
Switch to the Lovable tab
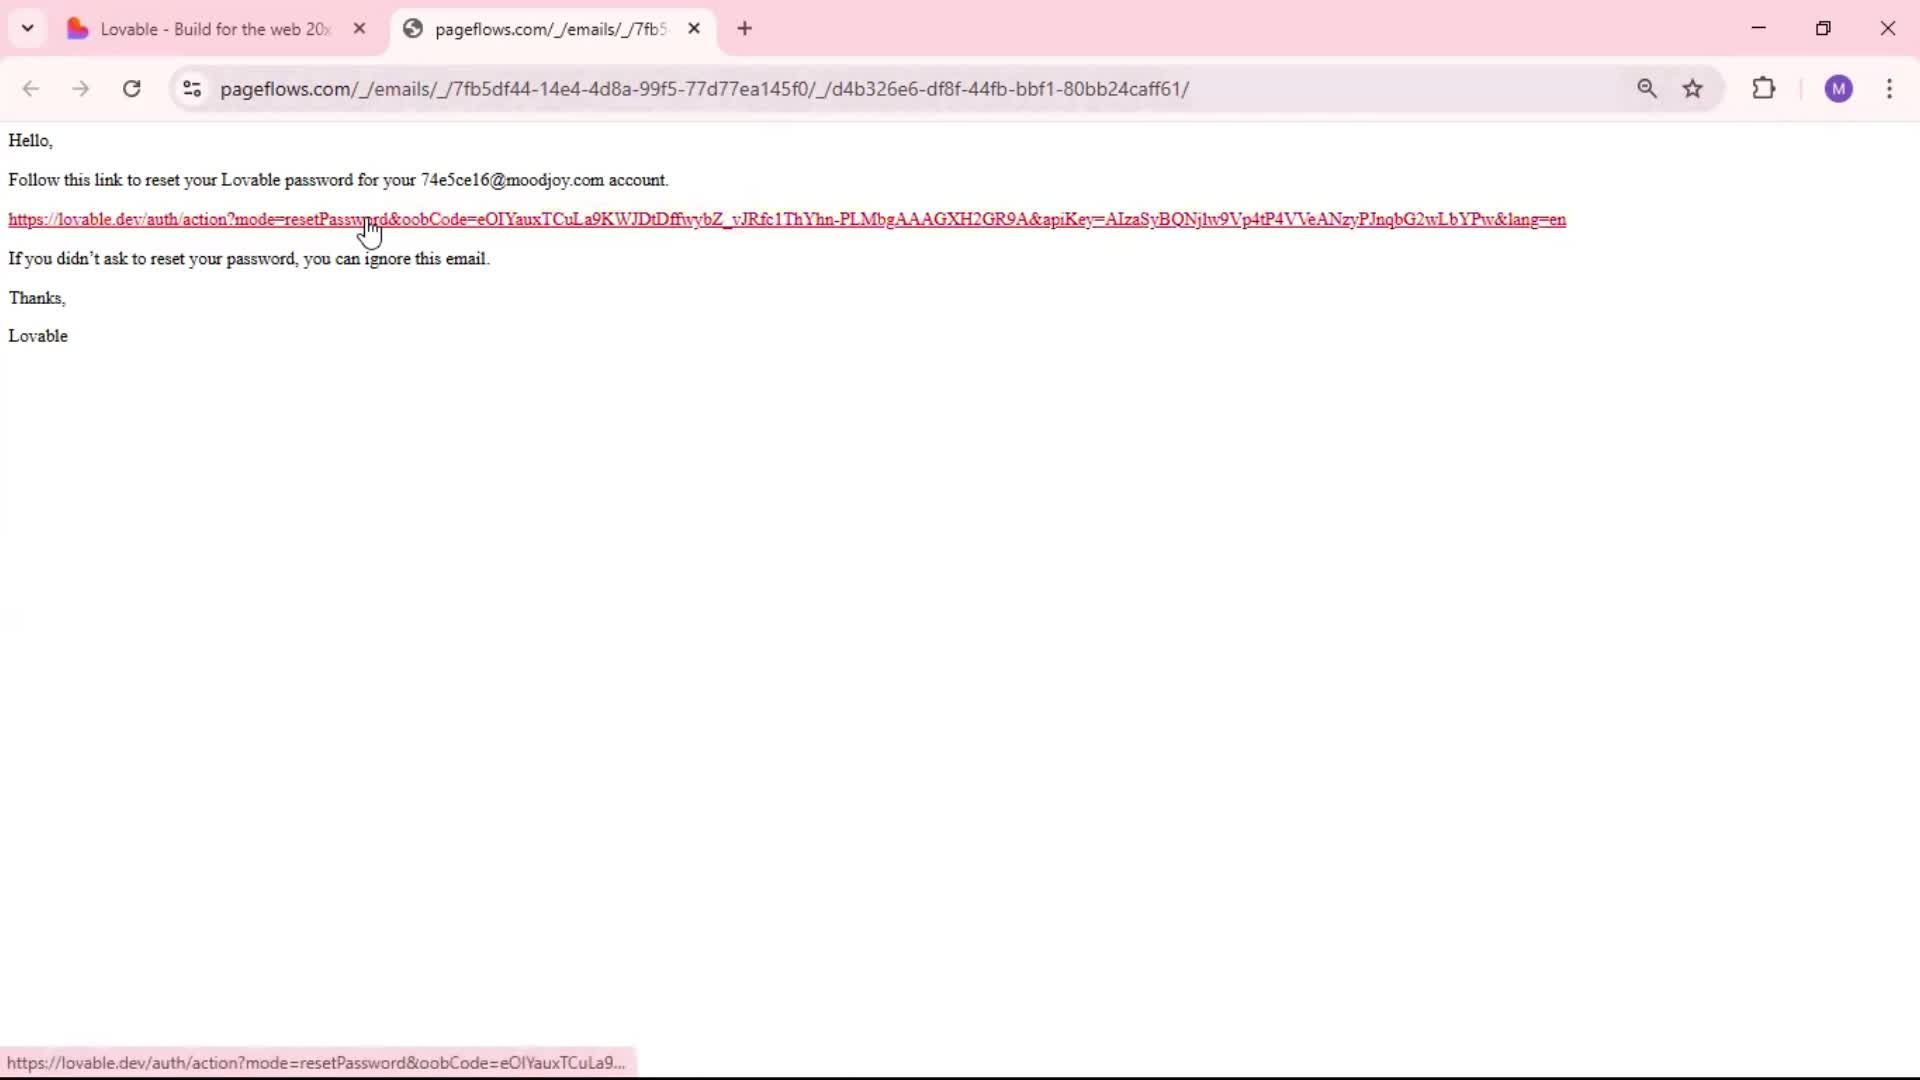coord(218,29)
